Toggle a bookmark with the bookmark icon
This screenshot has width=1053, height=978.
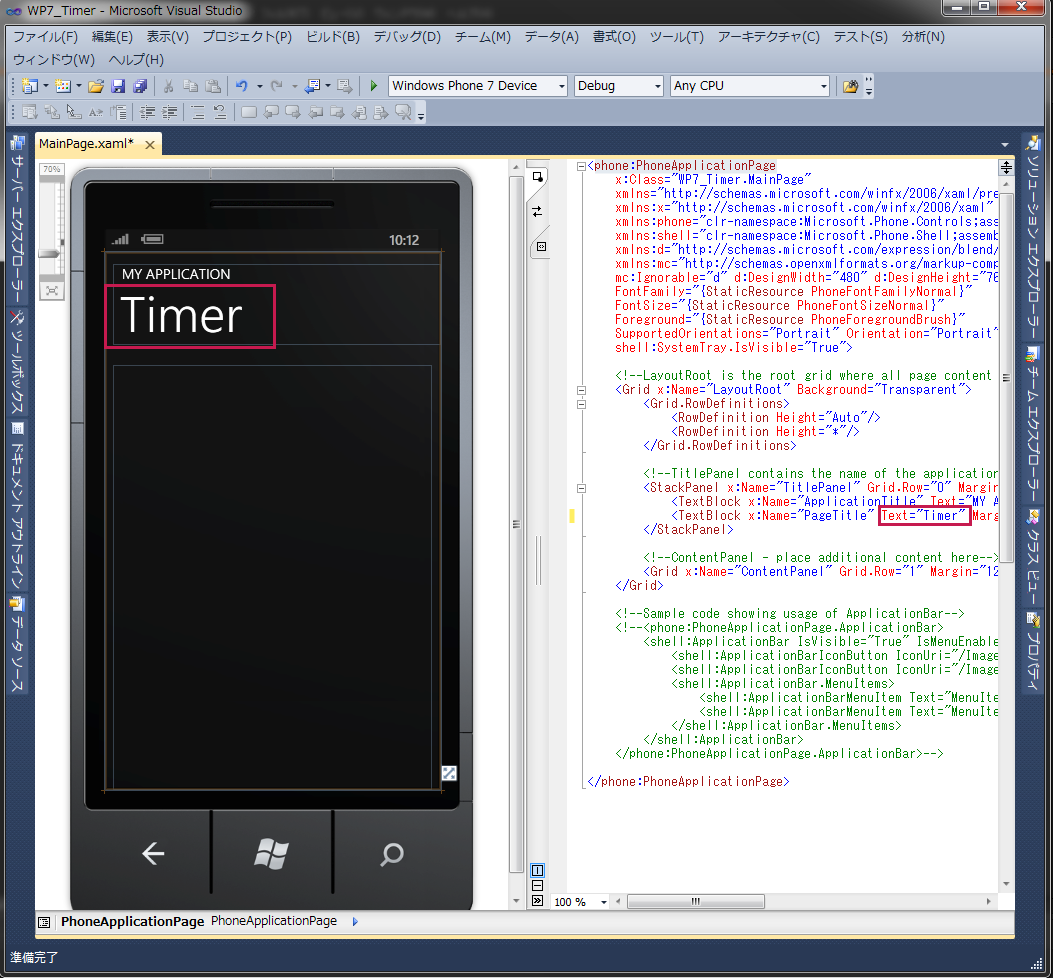(248, 112)
